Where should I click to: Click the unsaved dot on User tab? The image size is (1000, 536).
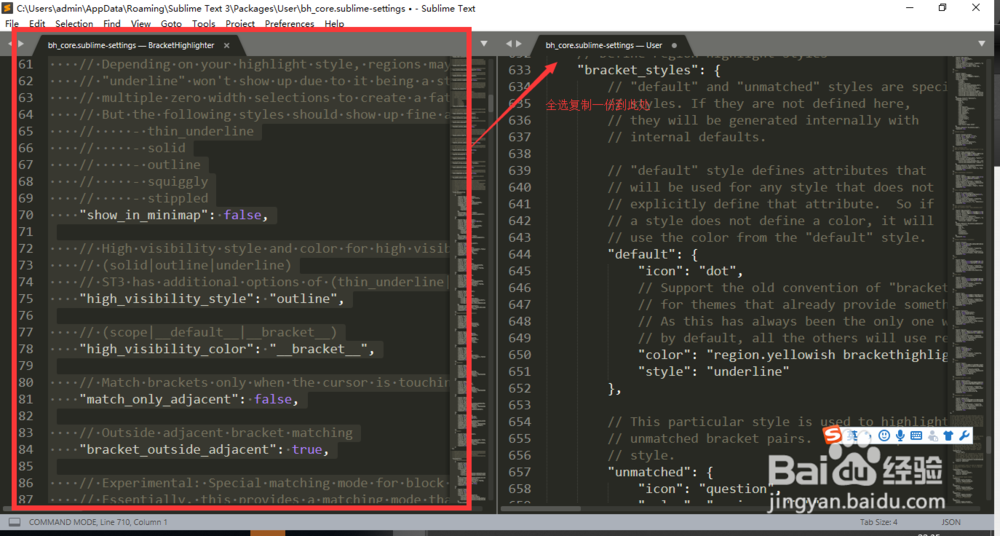click(x=674, y=45)
